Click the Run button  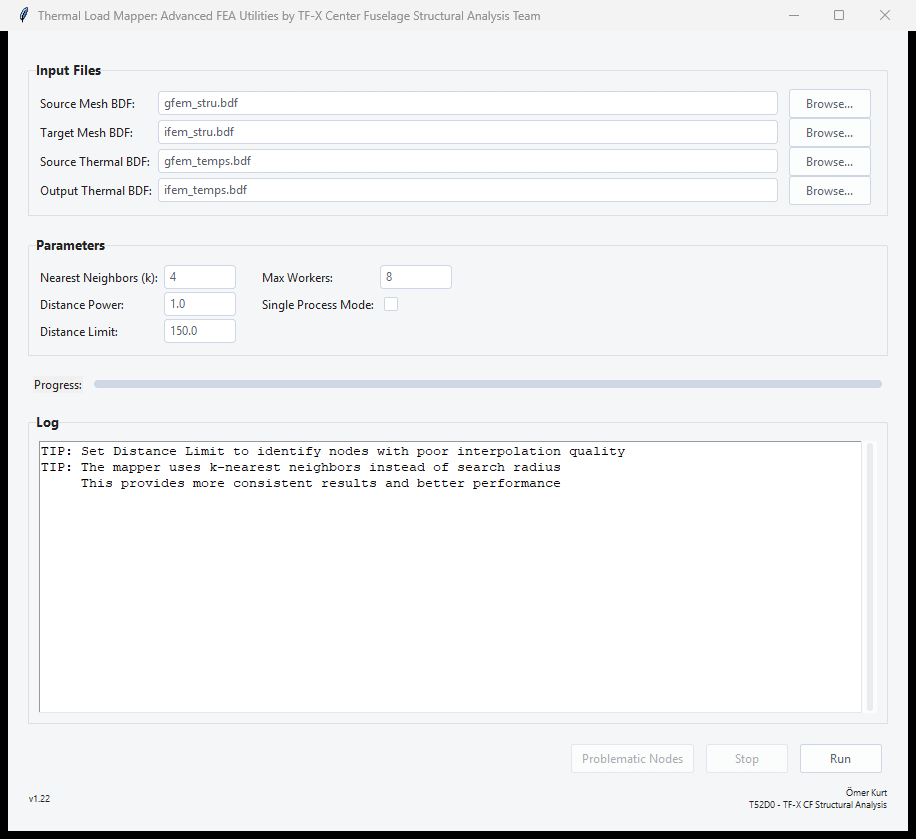(x=839, y=758)
